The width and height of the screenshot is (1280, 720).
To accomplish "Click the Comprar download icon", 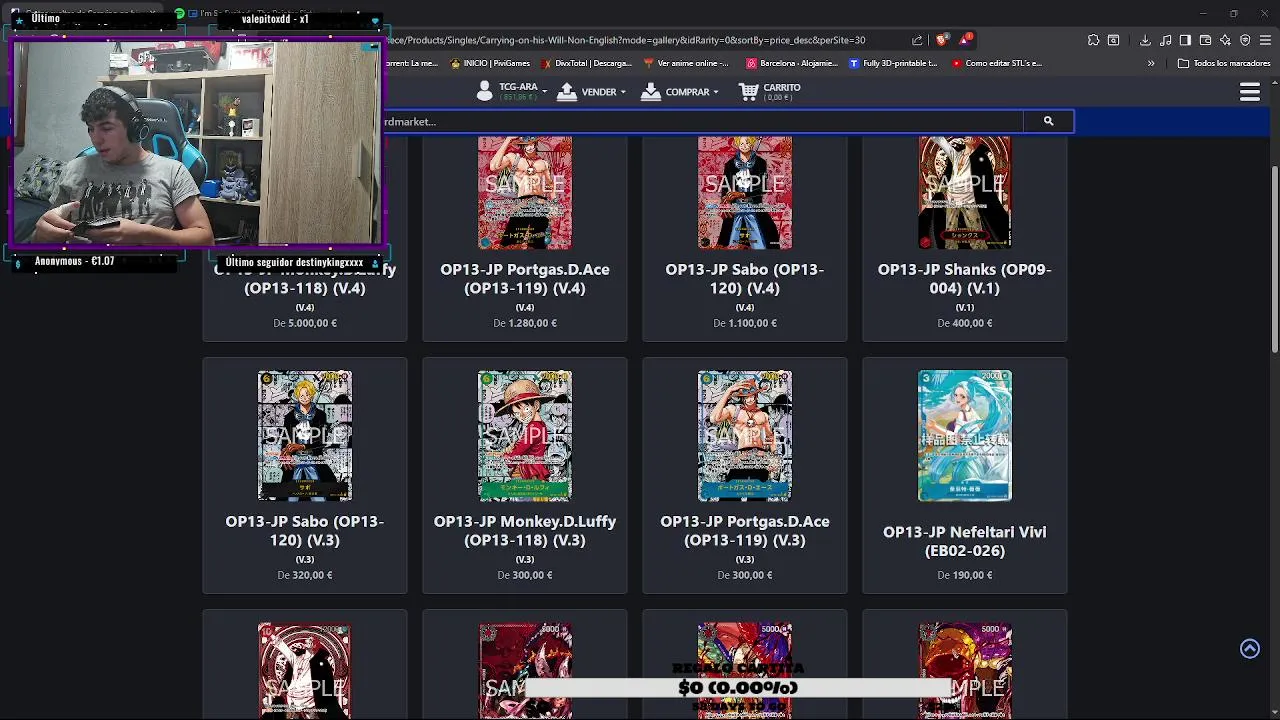I will (x=651, y=92).
